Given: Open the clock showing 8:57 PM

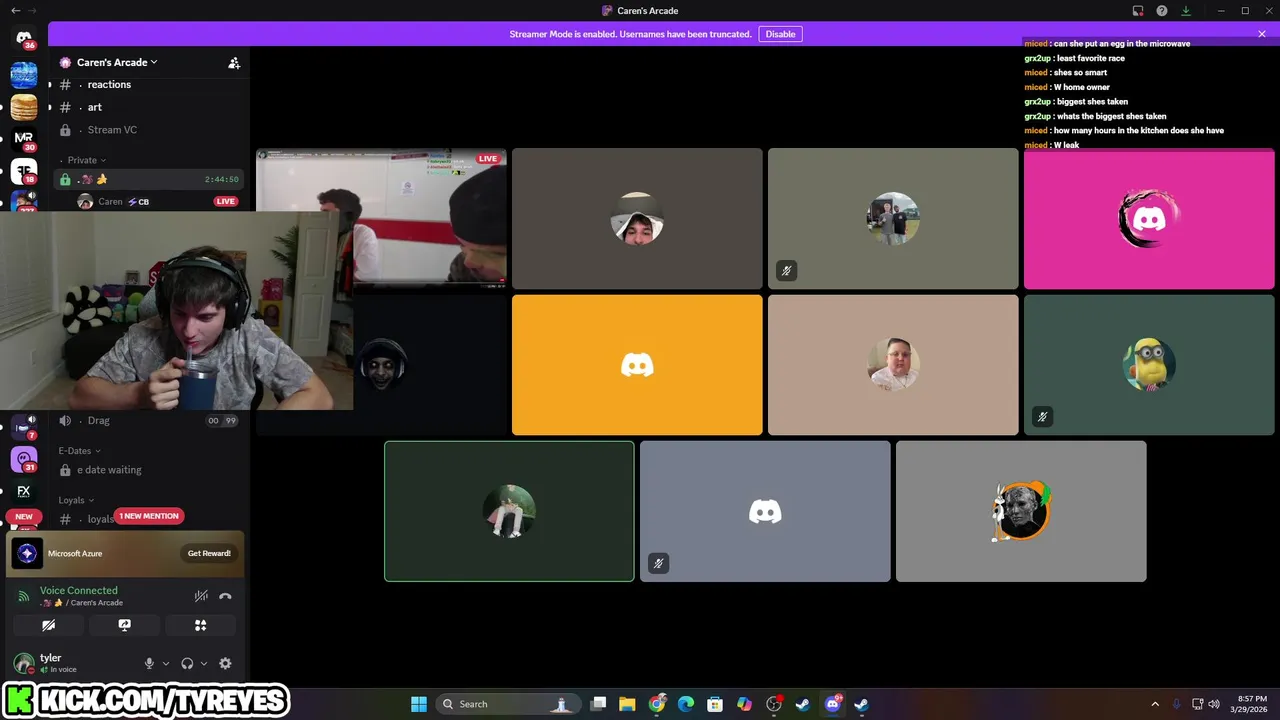Looking at the screenshot, I should [x=1251, y=704].
